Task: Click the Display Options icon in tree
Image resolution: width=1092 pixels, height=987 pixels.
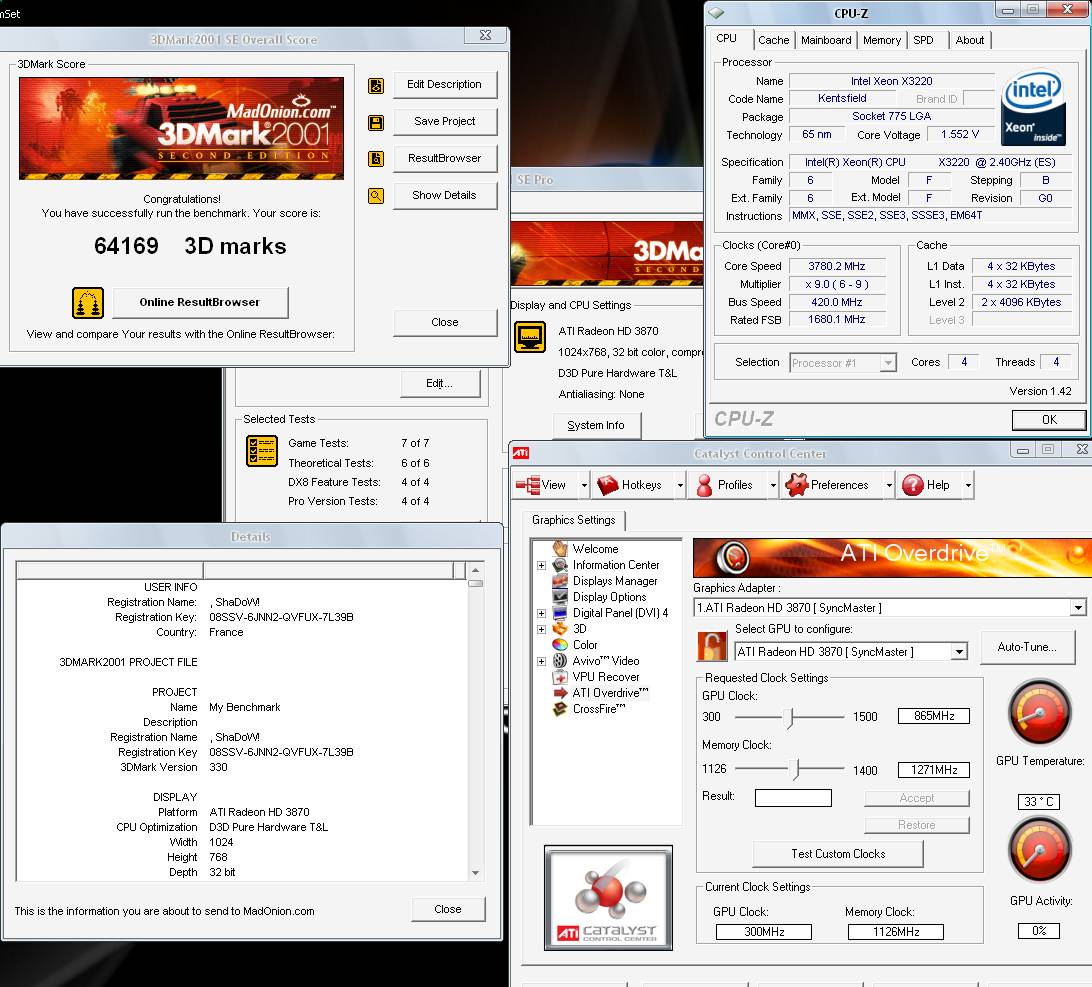Action: point(560,597)
